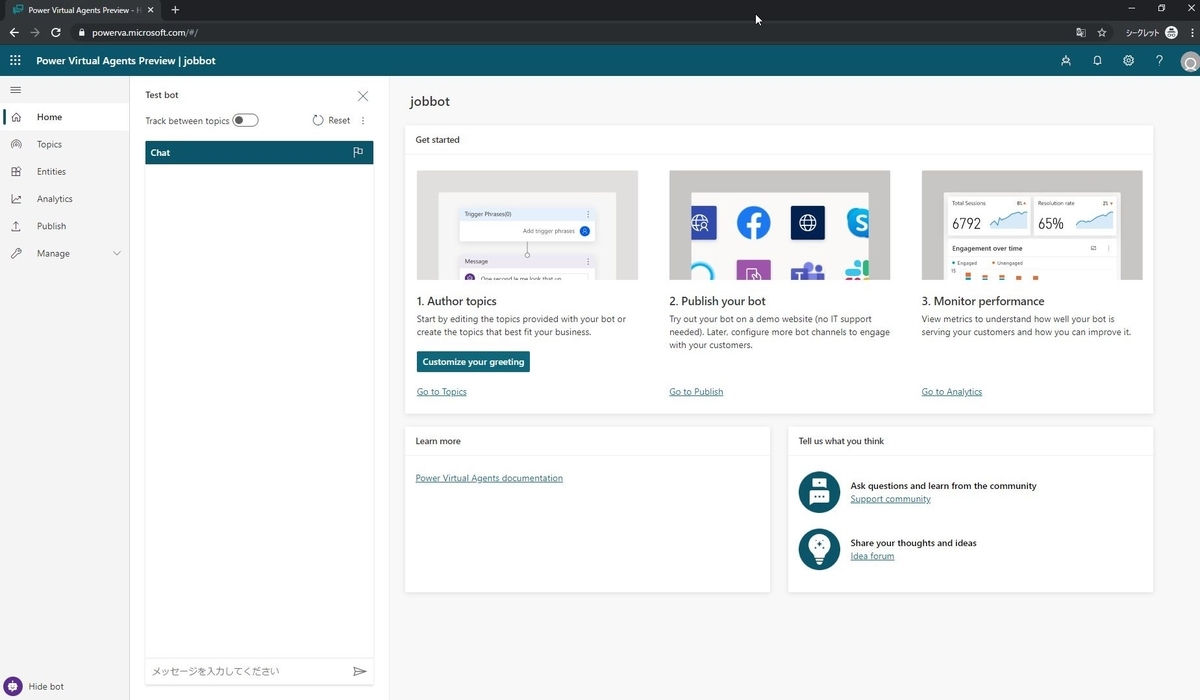Open Idea forum link
The height and width of the screenshot is (700, 1200).
tap(872, 556)
